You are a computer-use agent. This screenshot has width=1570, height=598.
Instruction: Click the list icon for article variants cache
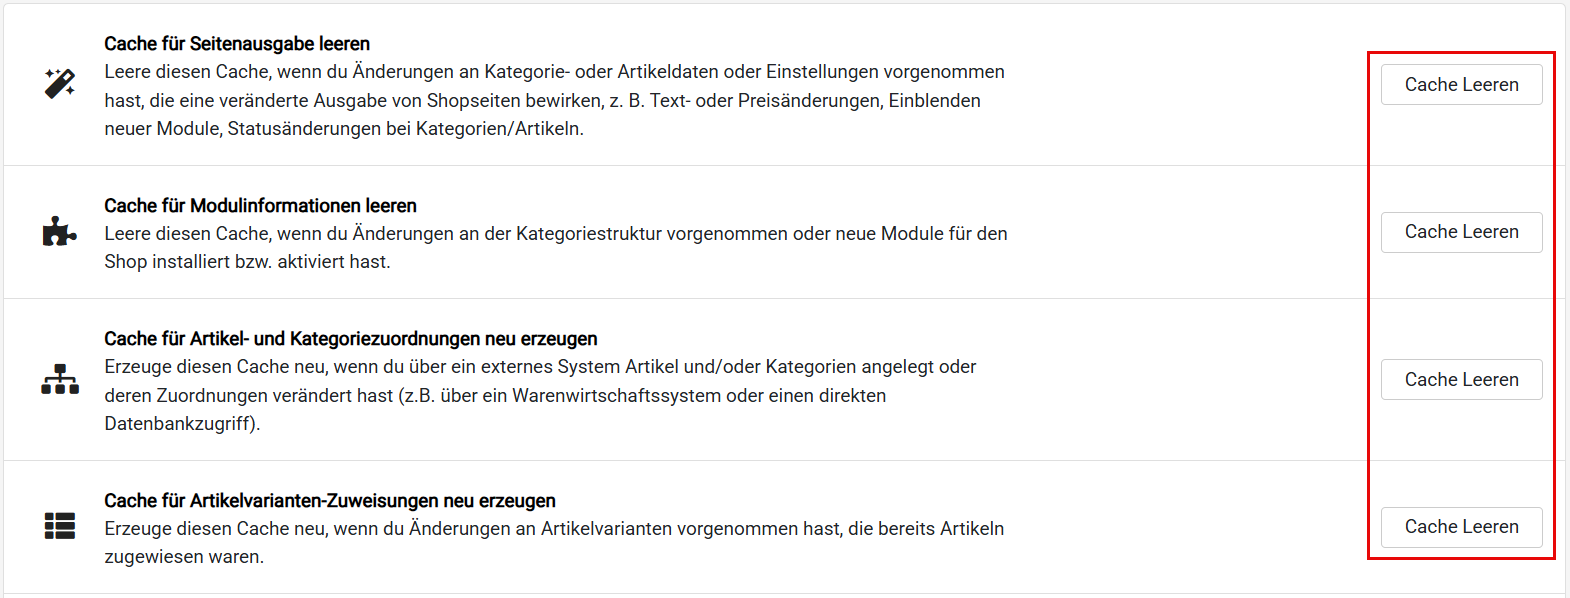[60, 526]
